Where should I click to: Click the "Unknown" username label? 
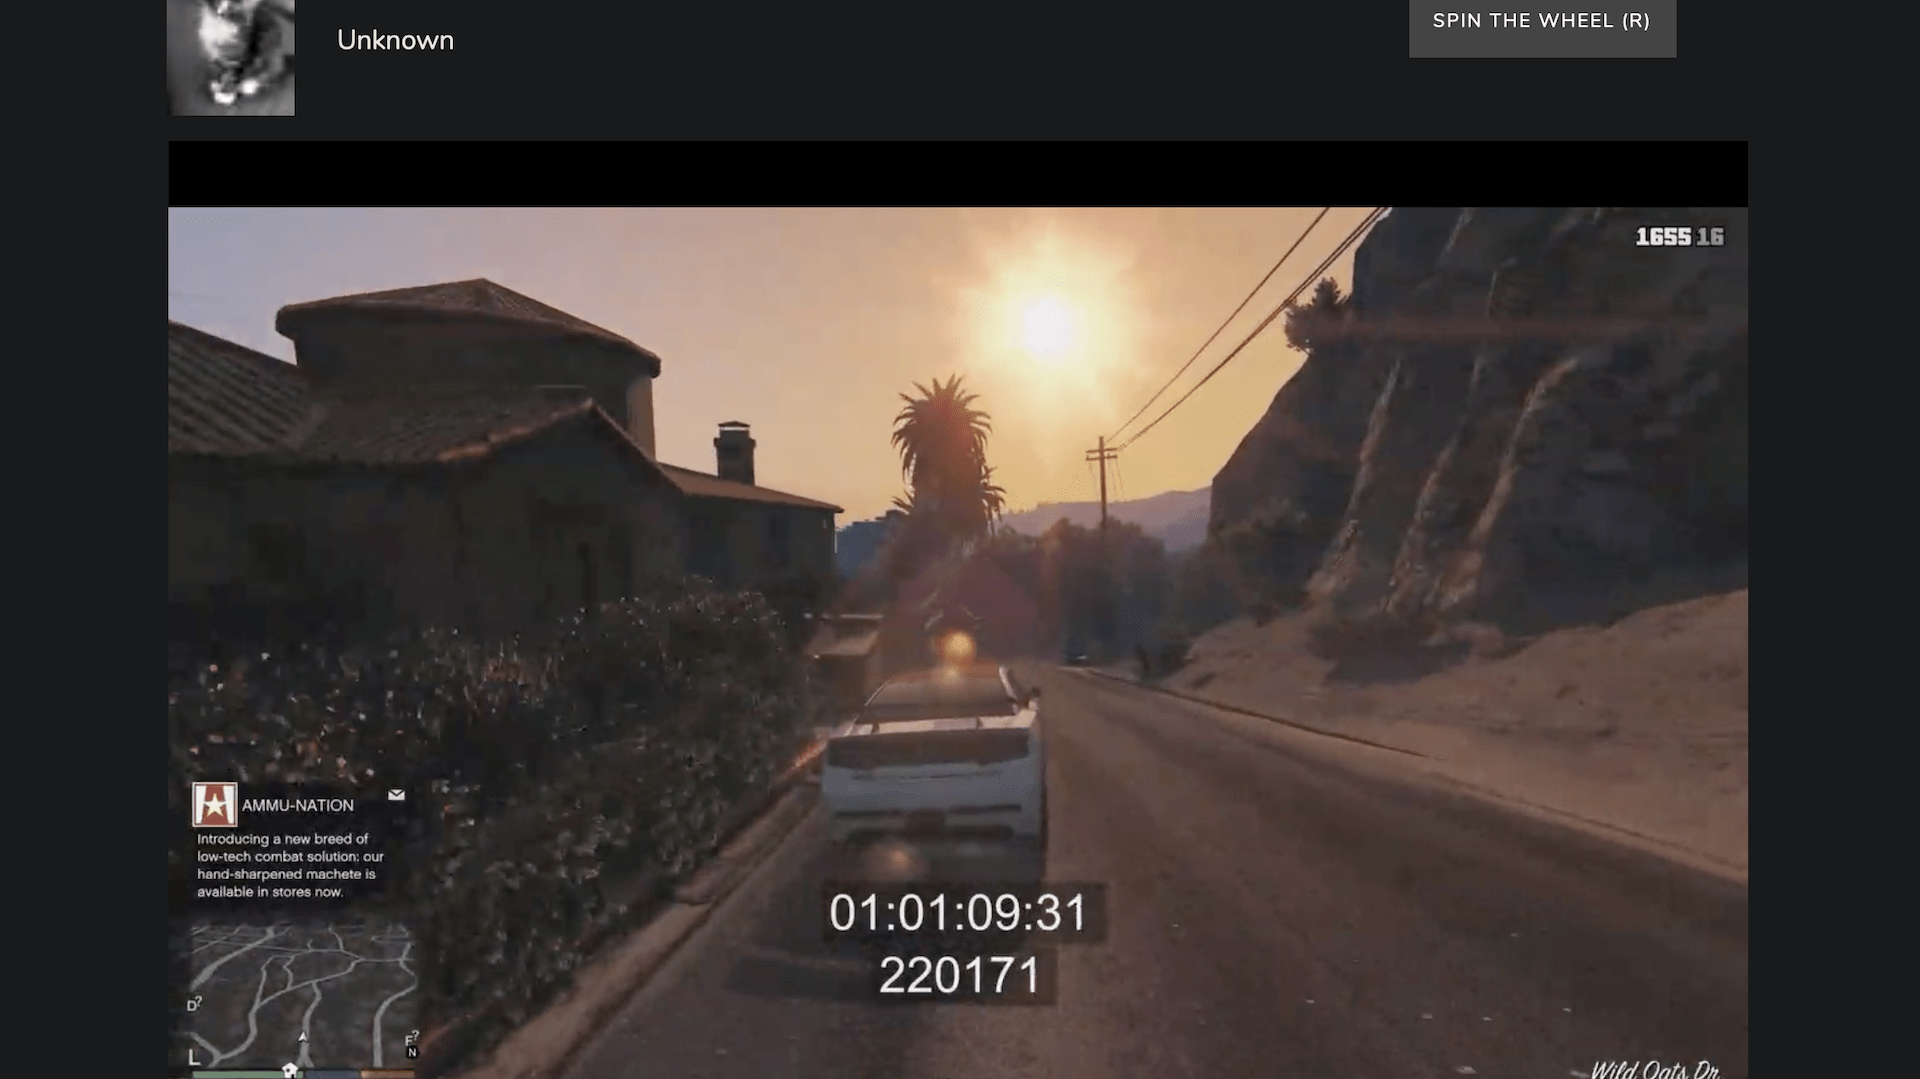click(395, 40)
